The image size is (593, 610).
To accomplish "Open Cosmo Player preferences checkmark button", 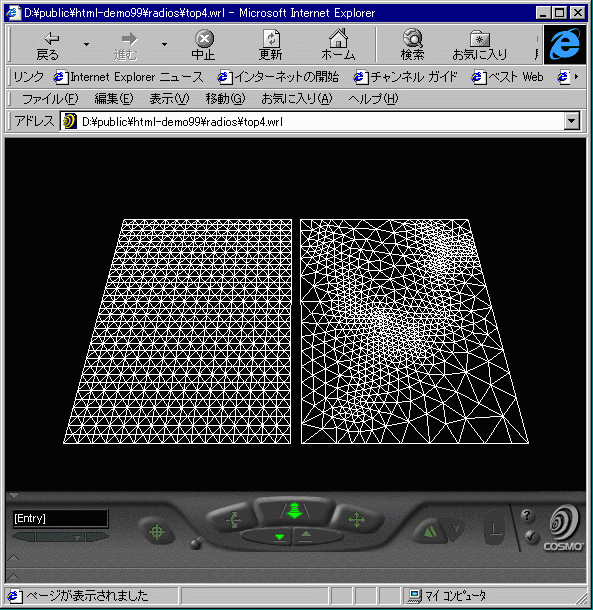I will (x=531, y=537).
